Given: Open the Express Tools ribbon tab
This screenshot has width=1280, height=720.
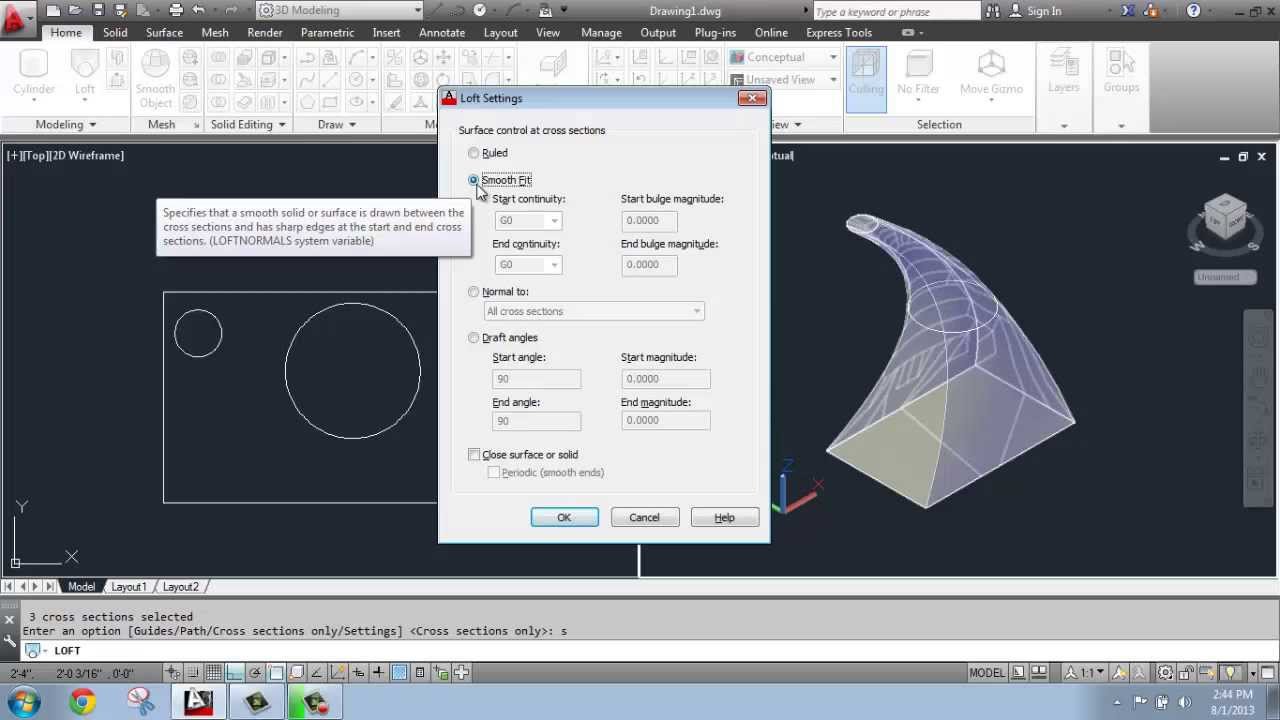Looking at the screenshot, I should coord(839,32).
